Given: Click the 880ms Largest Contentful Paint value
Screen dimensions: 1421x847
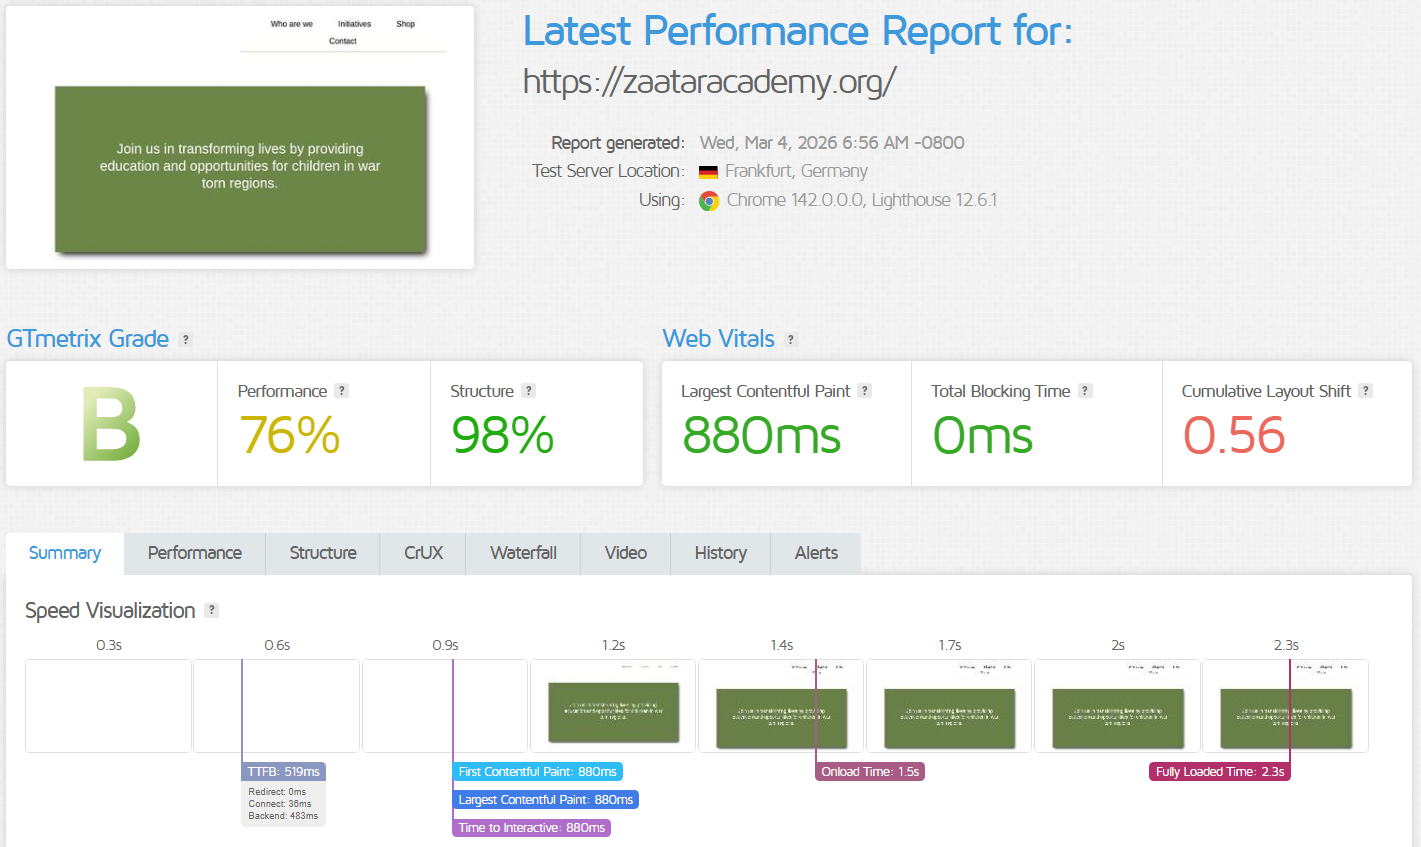Looking at the screenshot, I should point(761,436).
